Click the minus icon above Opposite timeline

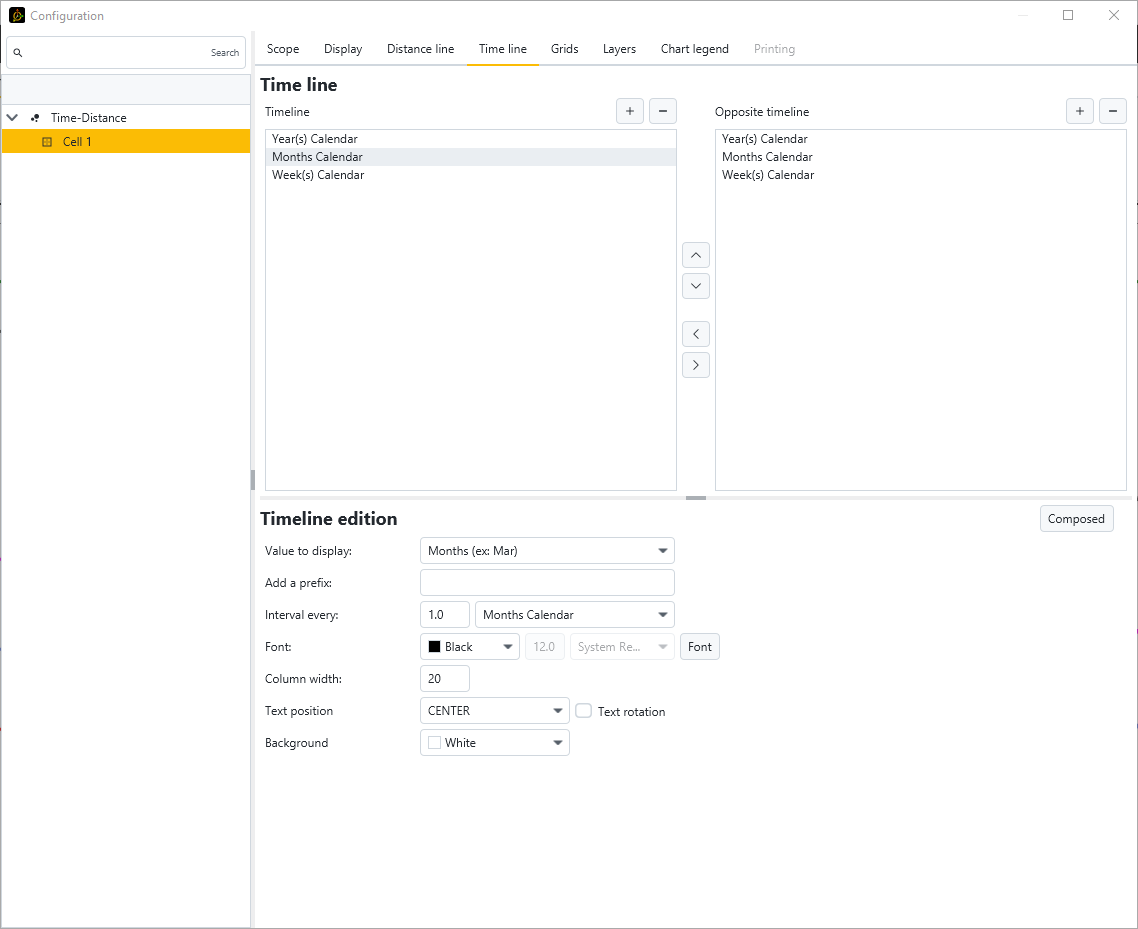(1113, 111)
